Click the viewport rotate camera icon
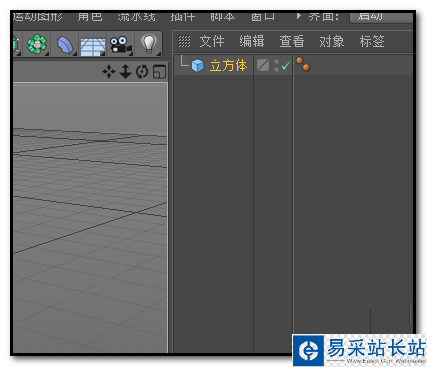 (142, 72)
